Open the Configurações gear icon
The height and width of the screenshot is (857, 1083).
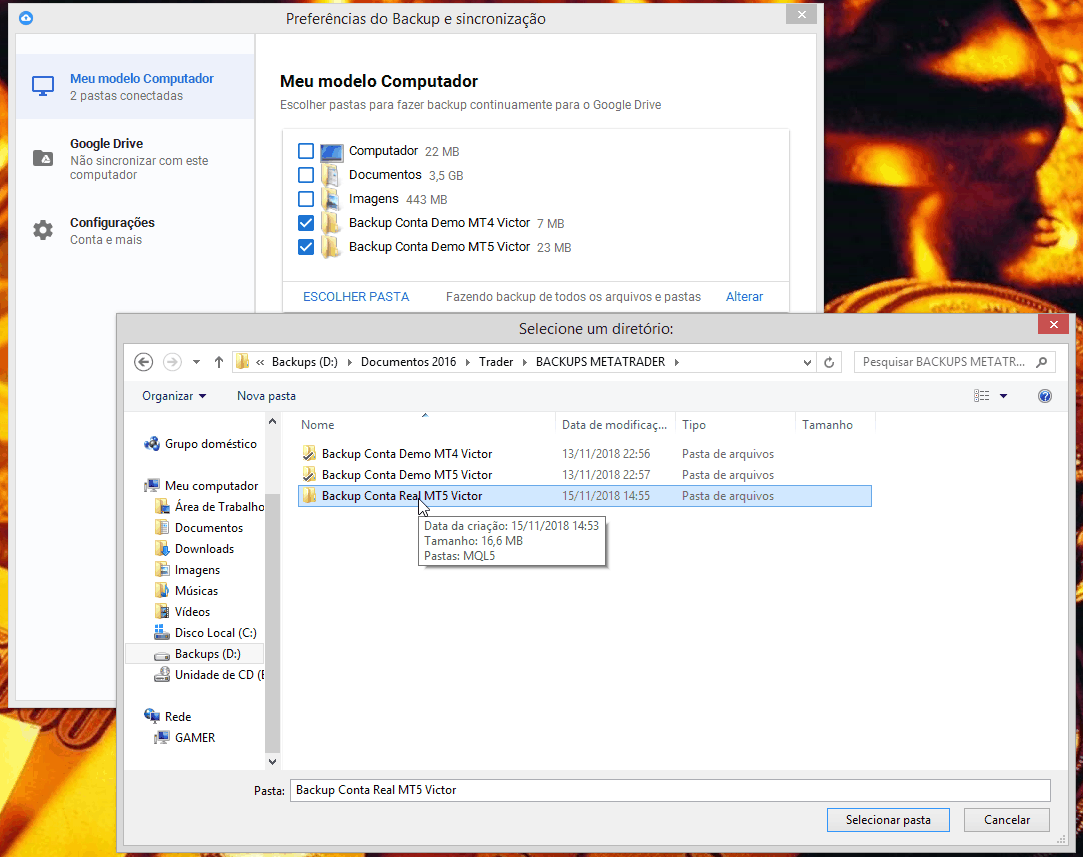(x=43, y=230)
